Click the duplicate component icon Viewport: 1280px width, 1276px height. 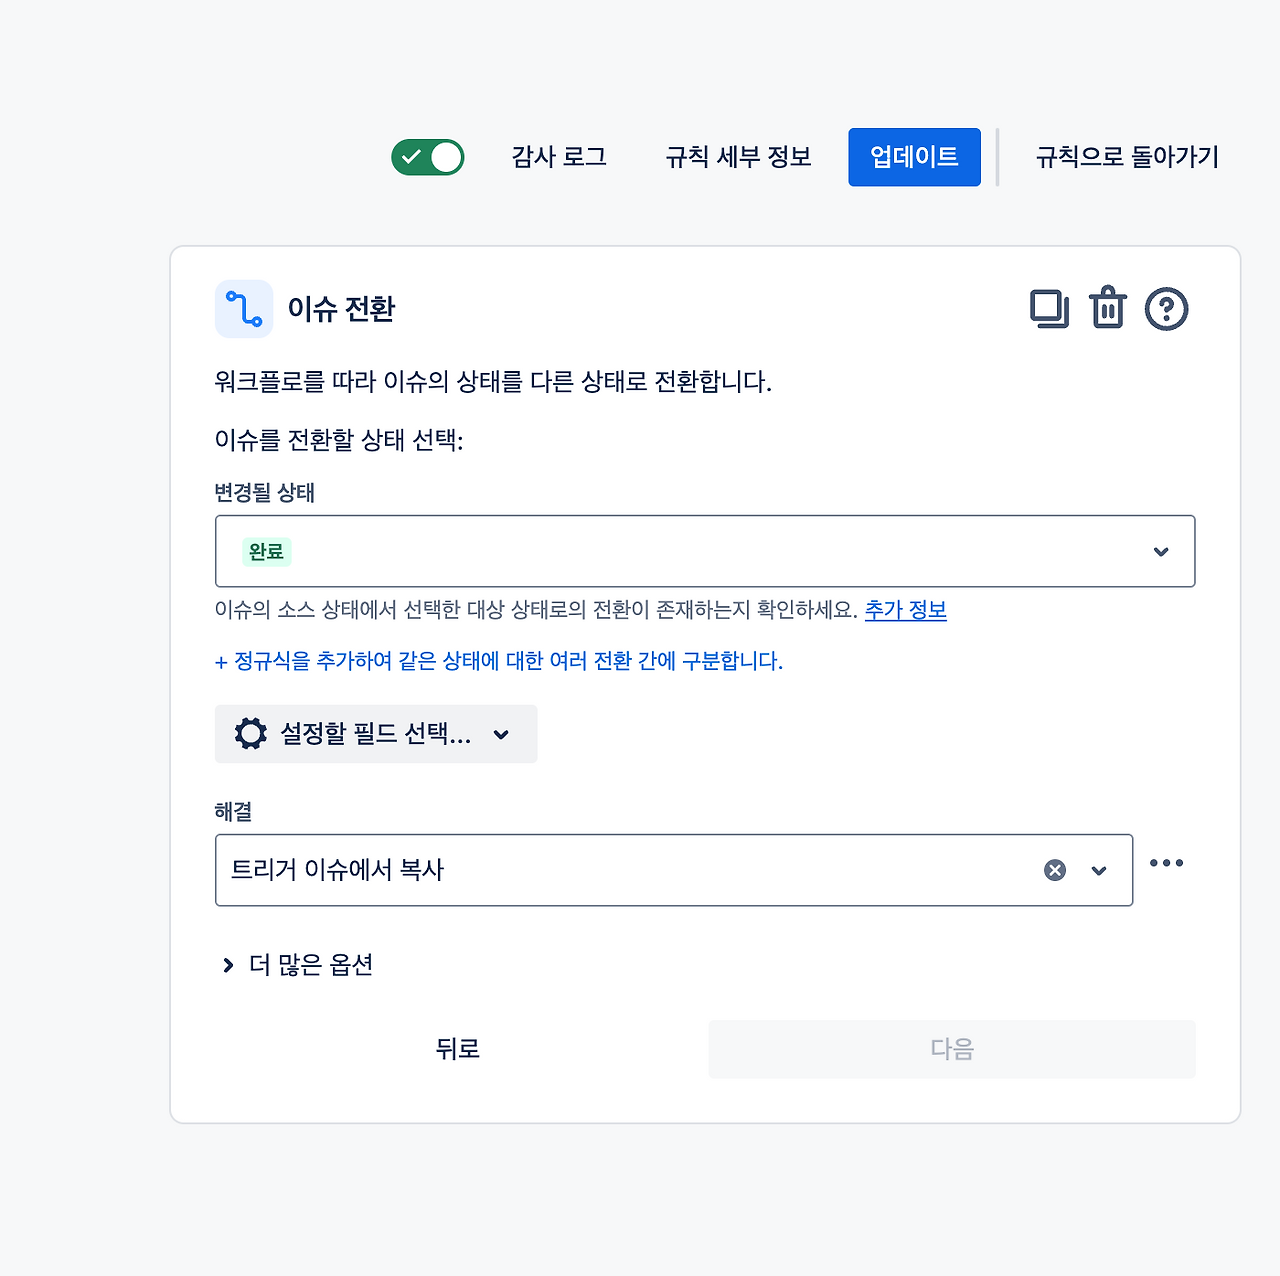1048,309
